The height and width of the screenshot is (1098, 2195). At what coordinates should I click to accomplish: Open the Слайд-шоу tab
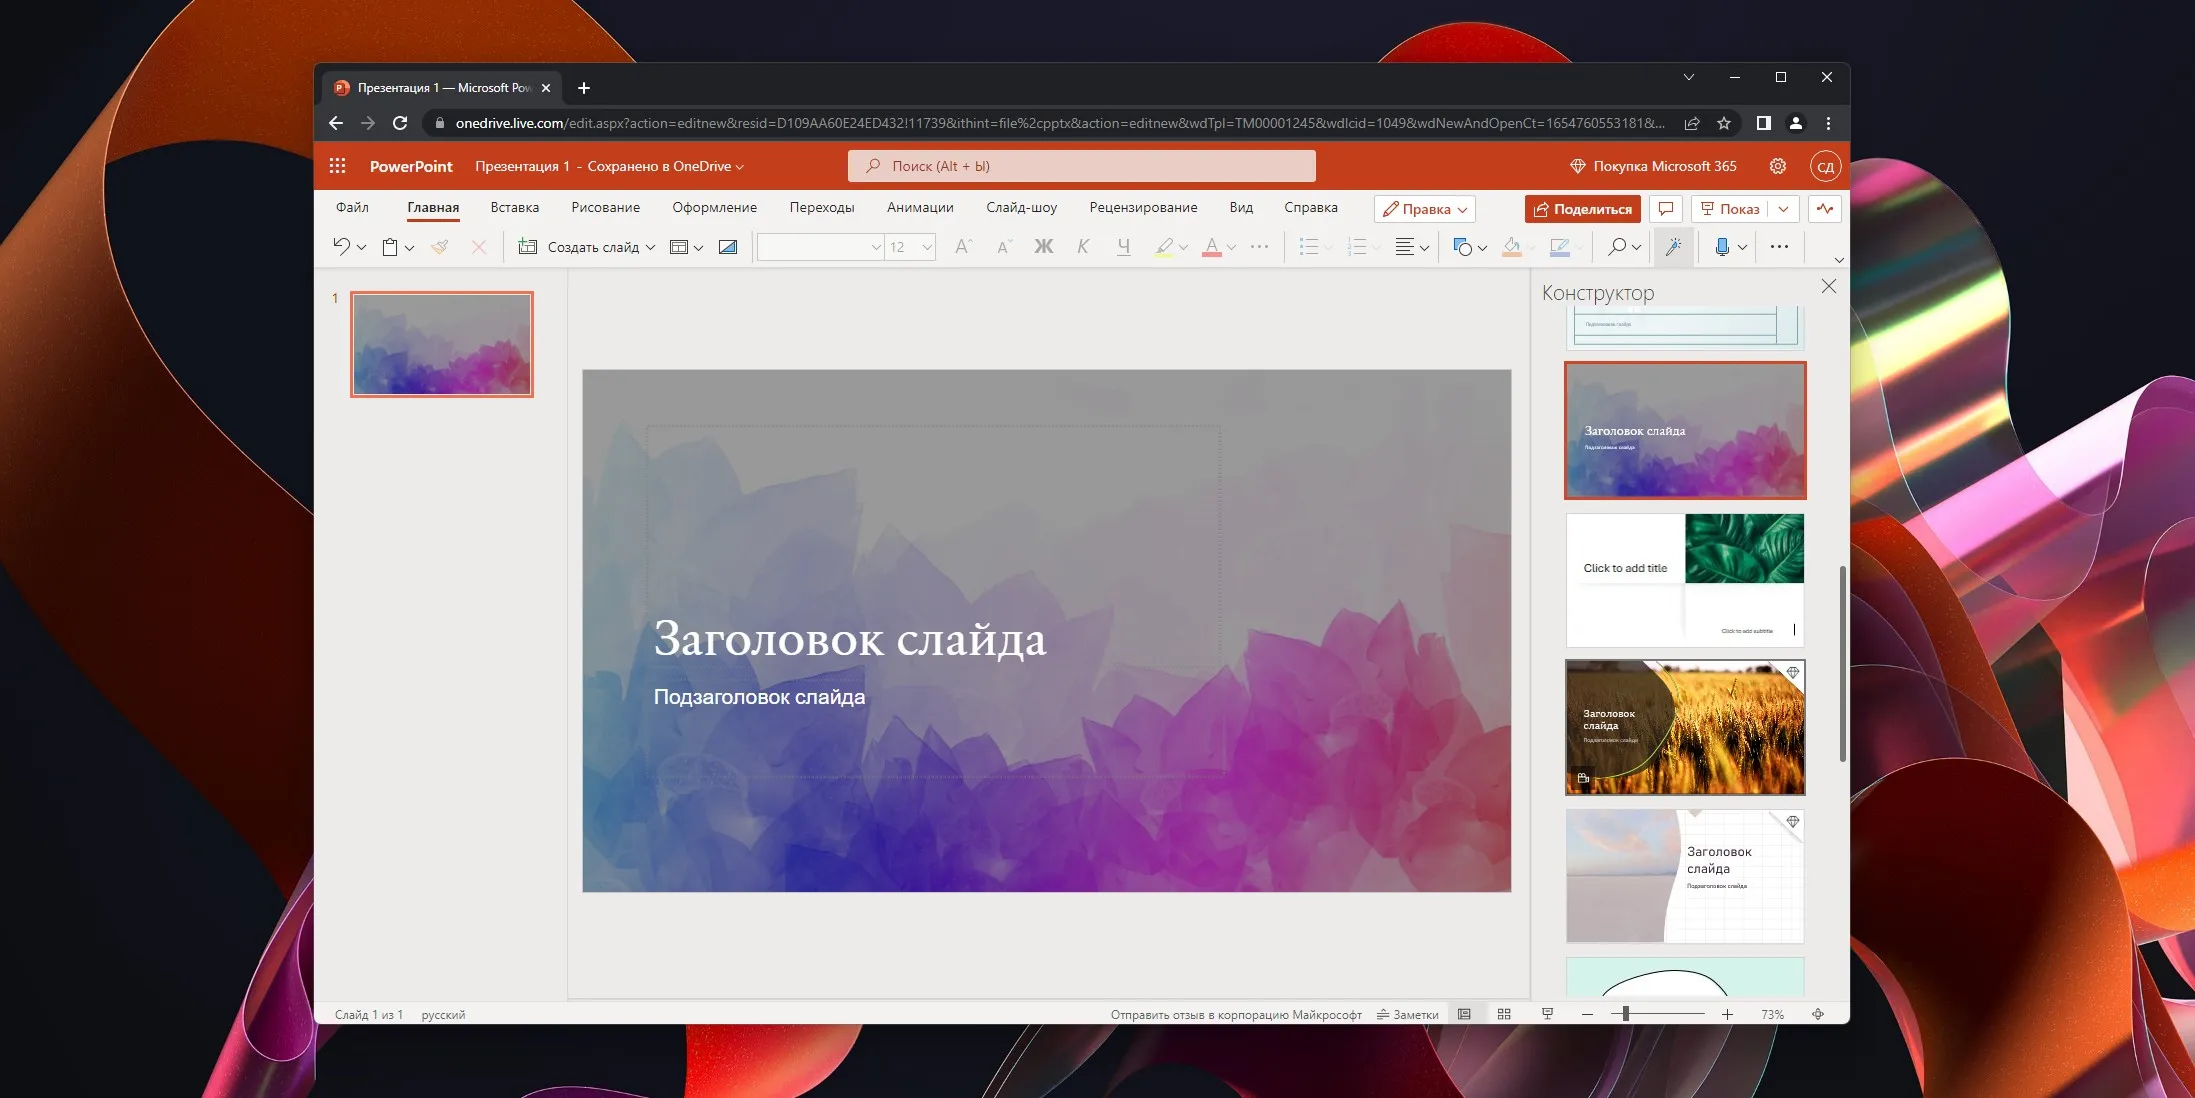pyautogui.click(x=1021, y=207)
